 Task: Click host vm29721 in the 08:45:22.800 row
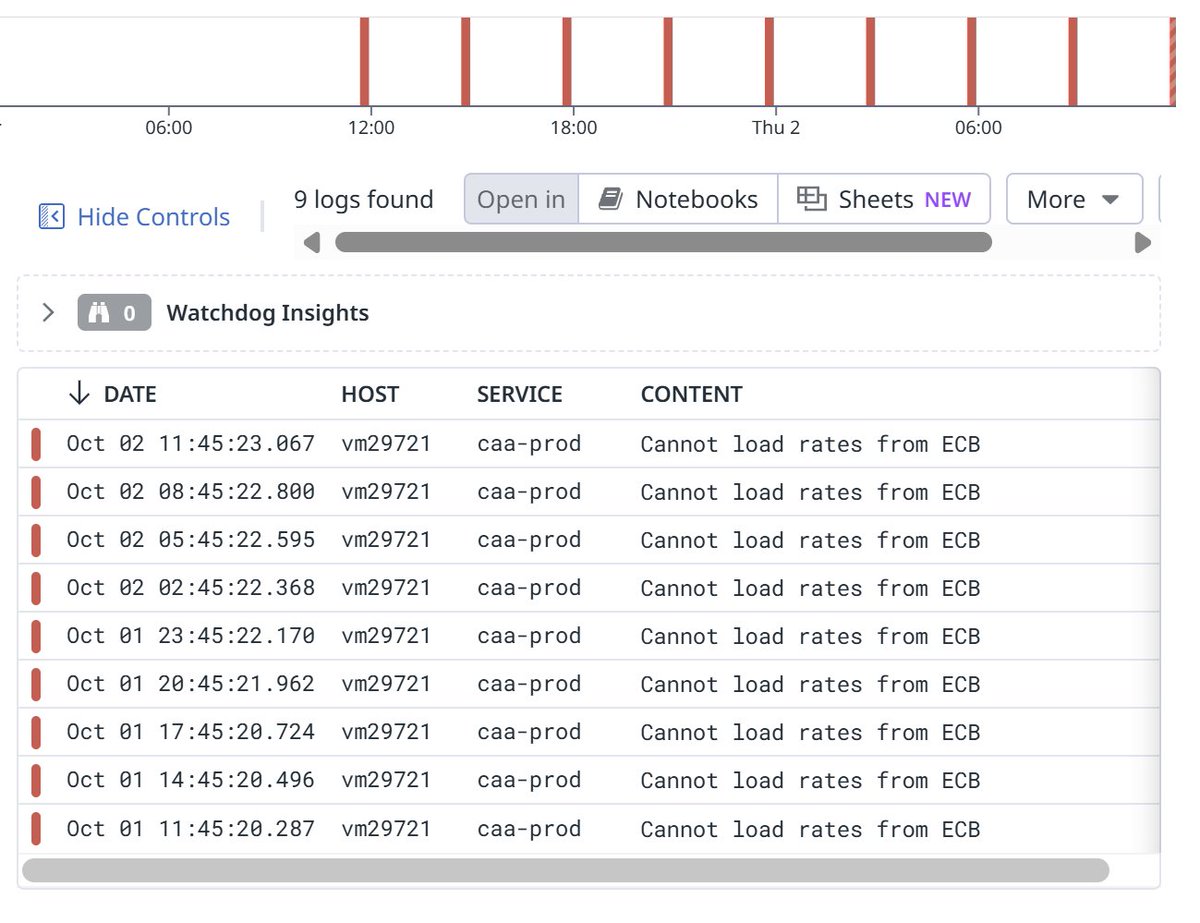(x=386, y=492)
